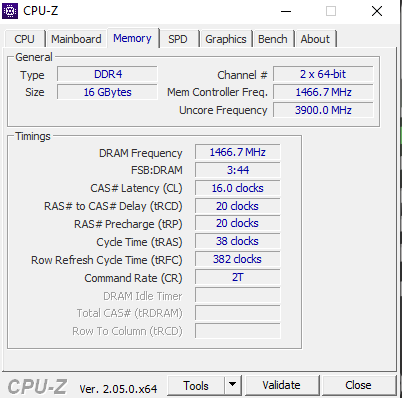Expand the Tools dropdown arrow
Screen dimensions: 402x398
233,386
